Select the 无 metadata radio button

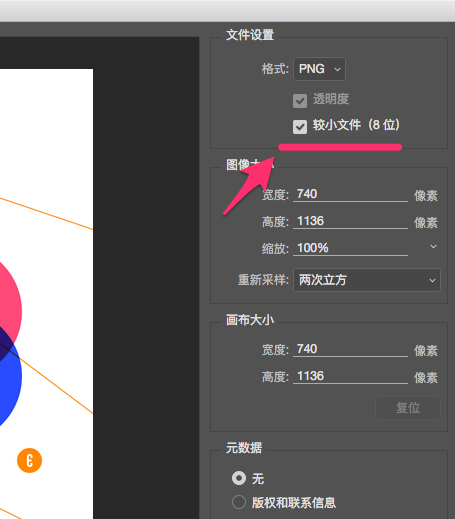coord(239,478)
